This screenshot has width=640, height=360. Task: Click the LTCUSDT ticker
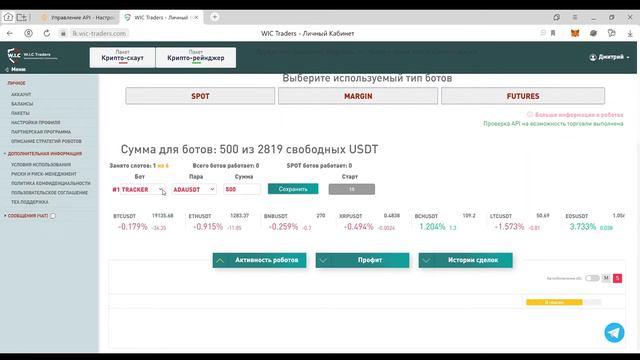520,223
